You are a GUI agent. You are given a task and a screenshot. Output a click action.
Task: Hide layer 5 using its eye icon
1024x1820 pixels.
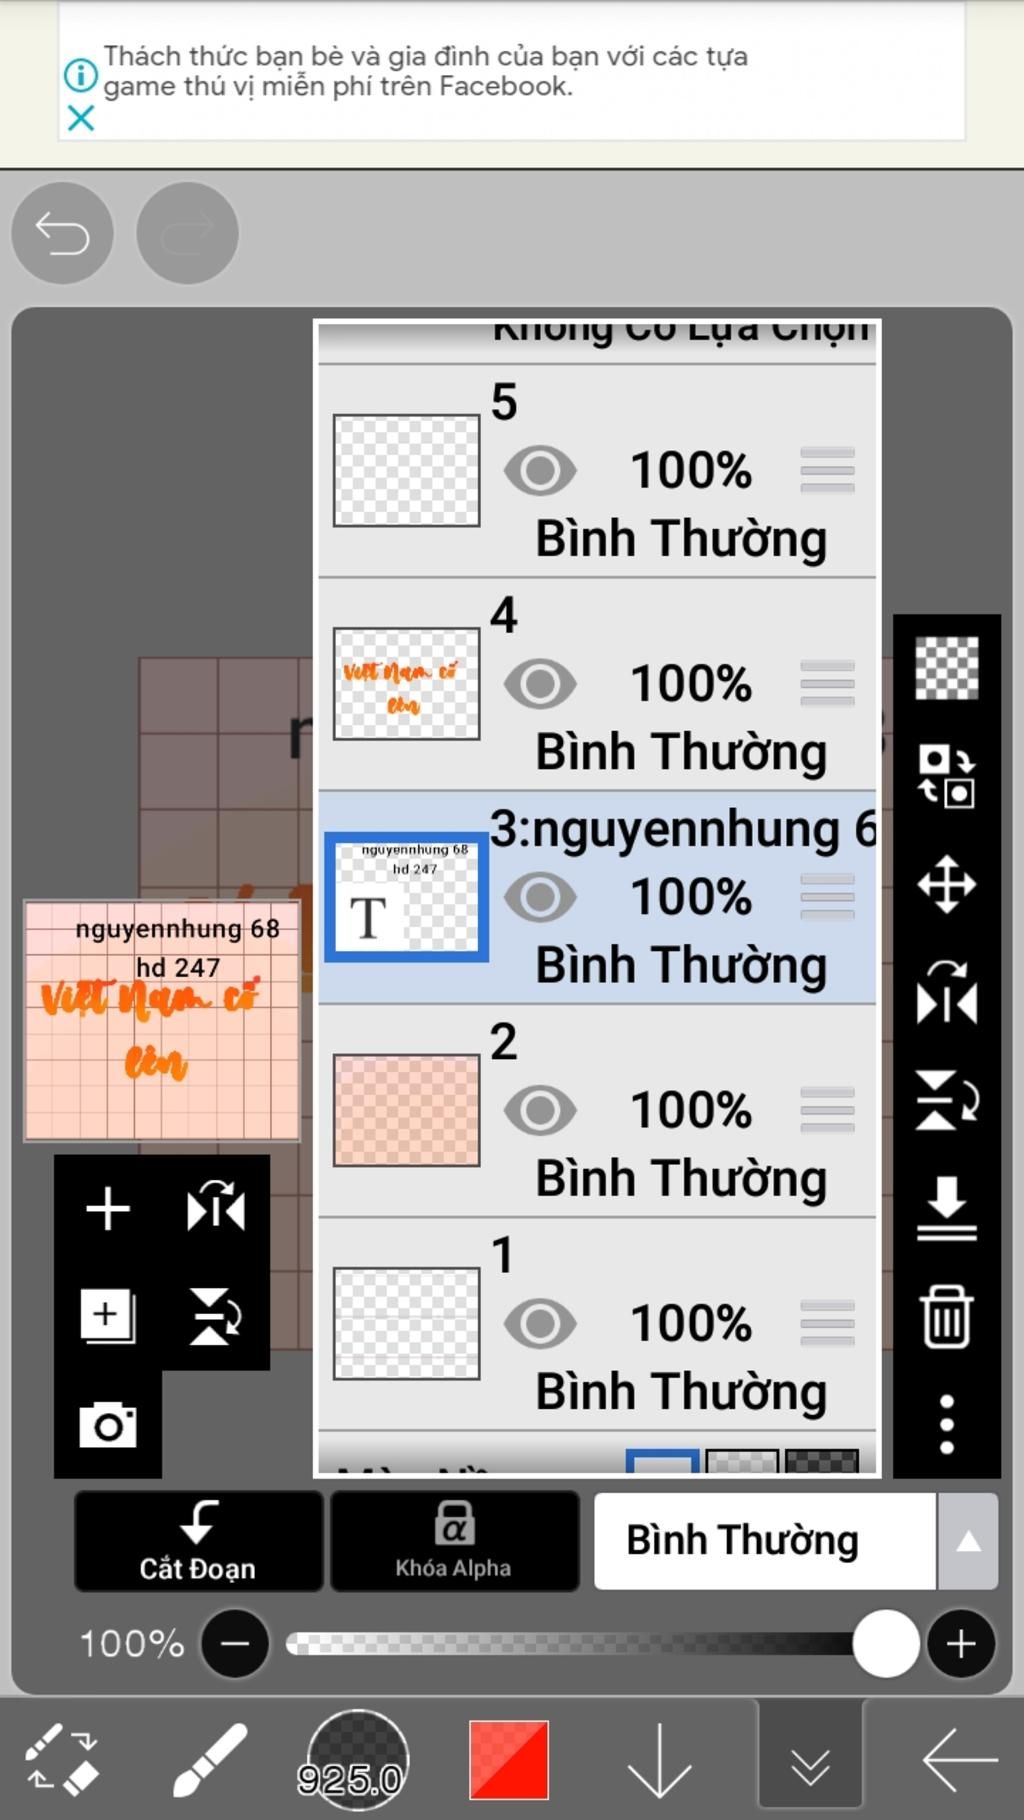click(x=540, y=471)
